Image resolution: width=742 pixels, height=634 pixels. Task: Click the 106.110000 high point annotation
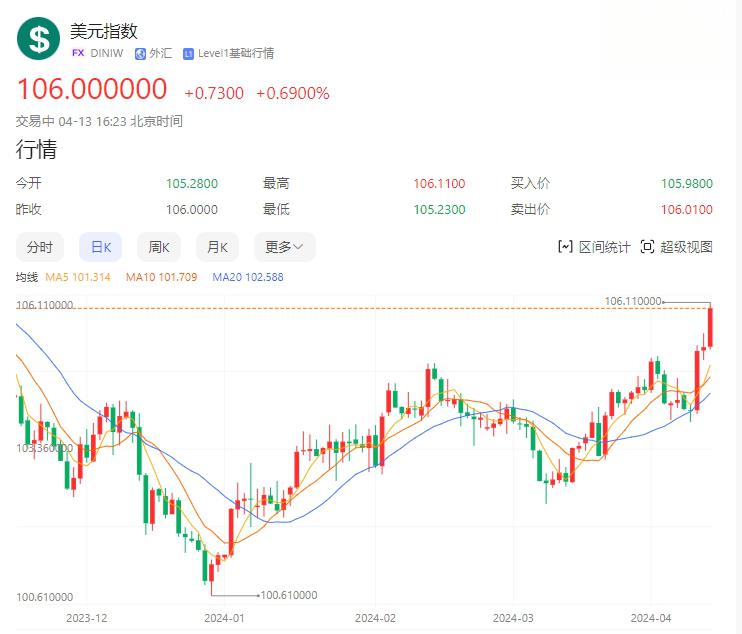pos(633,301)
